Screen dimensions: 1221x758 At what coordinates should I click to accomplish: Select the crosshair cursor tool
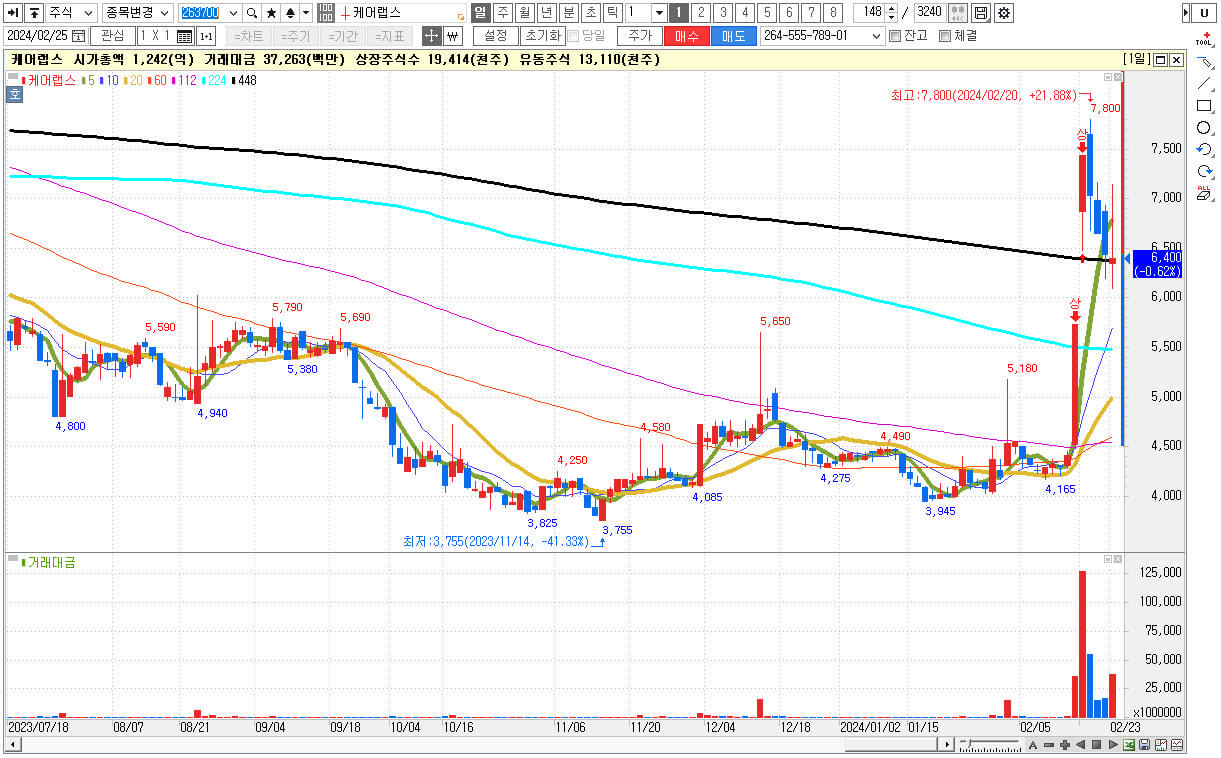[x=431, y=35]
